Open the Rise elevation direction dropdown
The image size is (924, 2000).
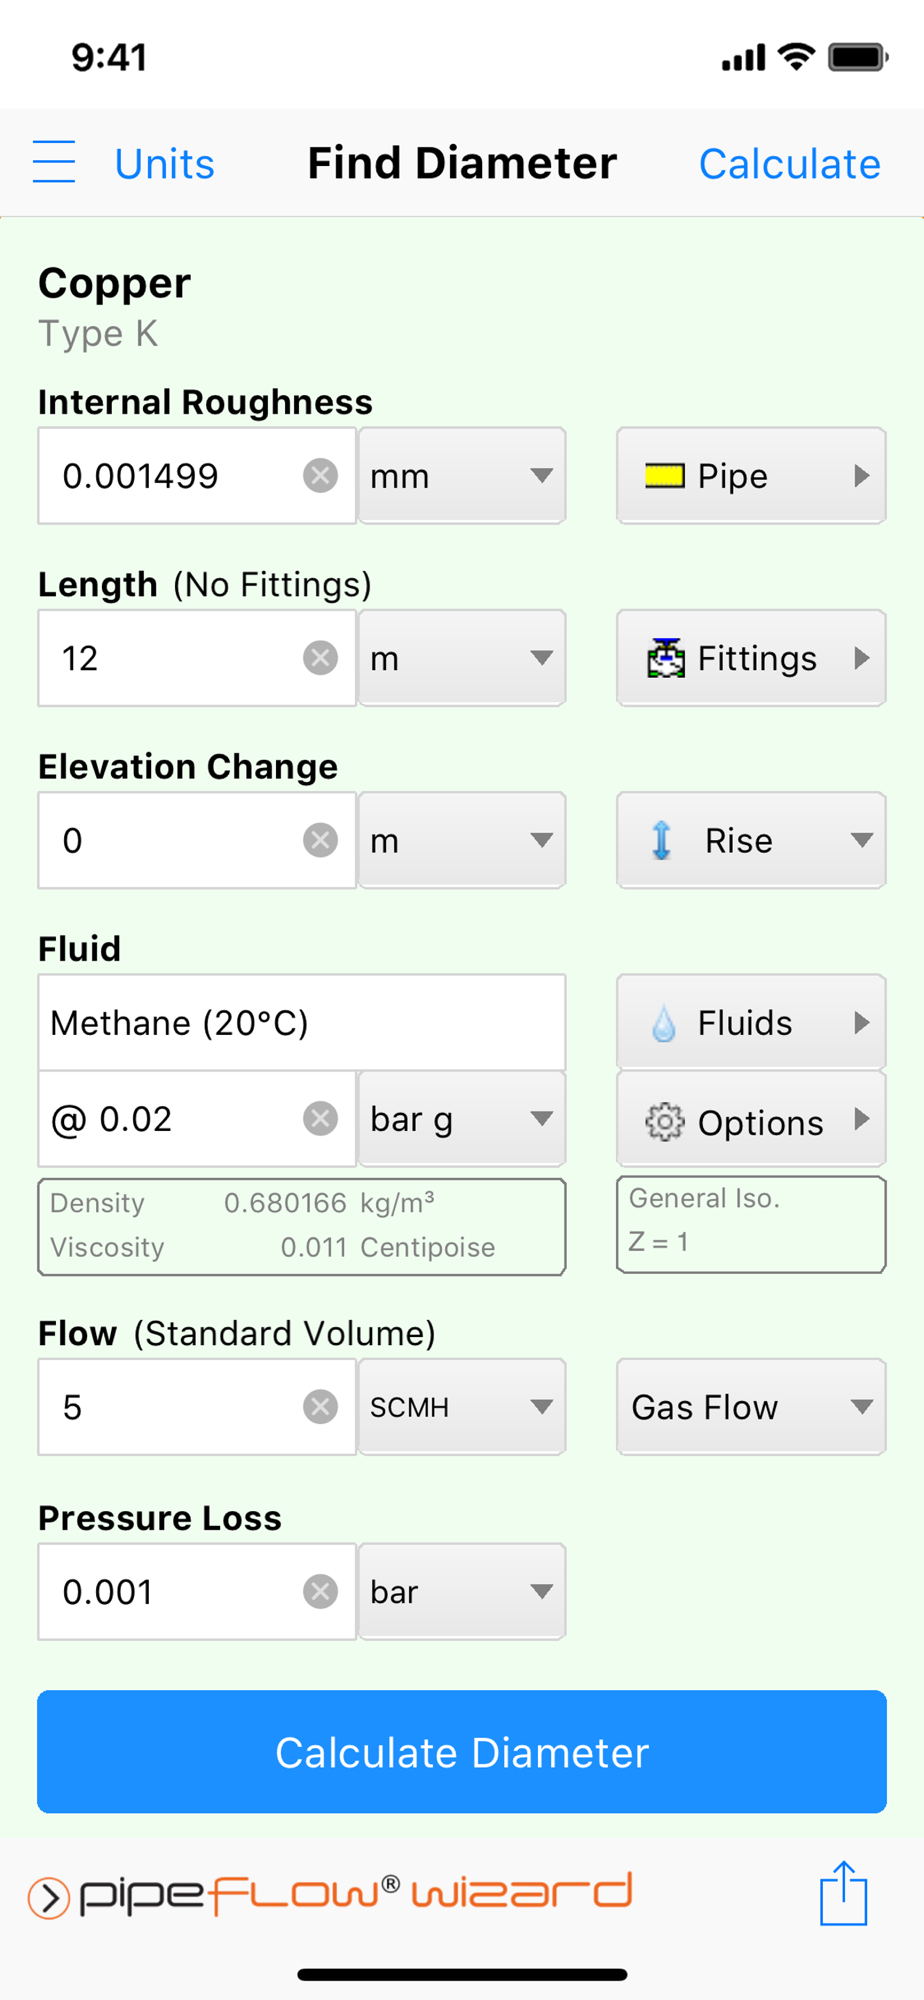(x=751, y=840)
